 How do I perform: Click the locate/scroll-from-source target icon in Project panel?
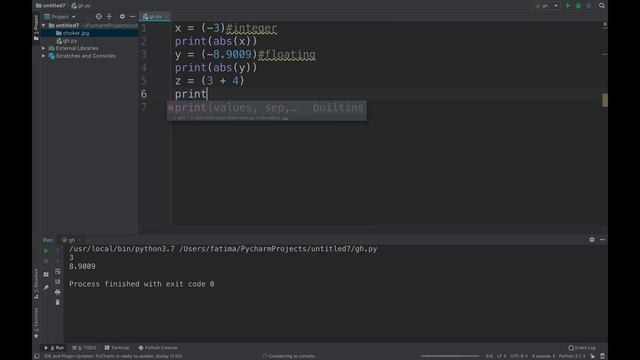[x=99, y=16]
